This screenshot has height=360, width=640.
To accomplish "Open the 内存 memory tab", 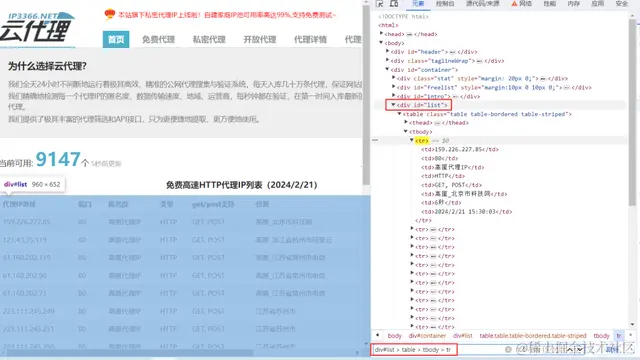I will (573, 4).
